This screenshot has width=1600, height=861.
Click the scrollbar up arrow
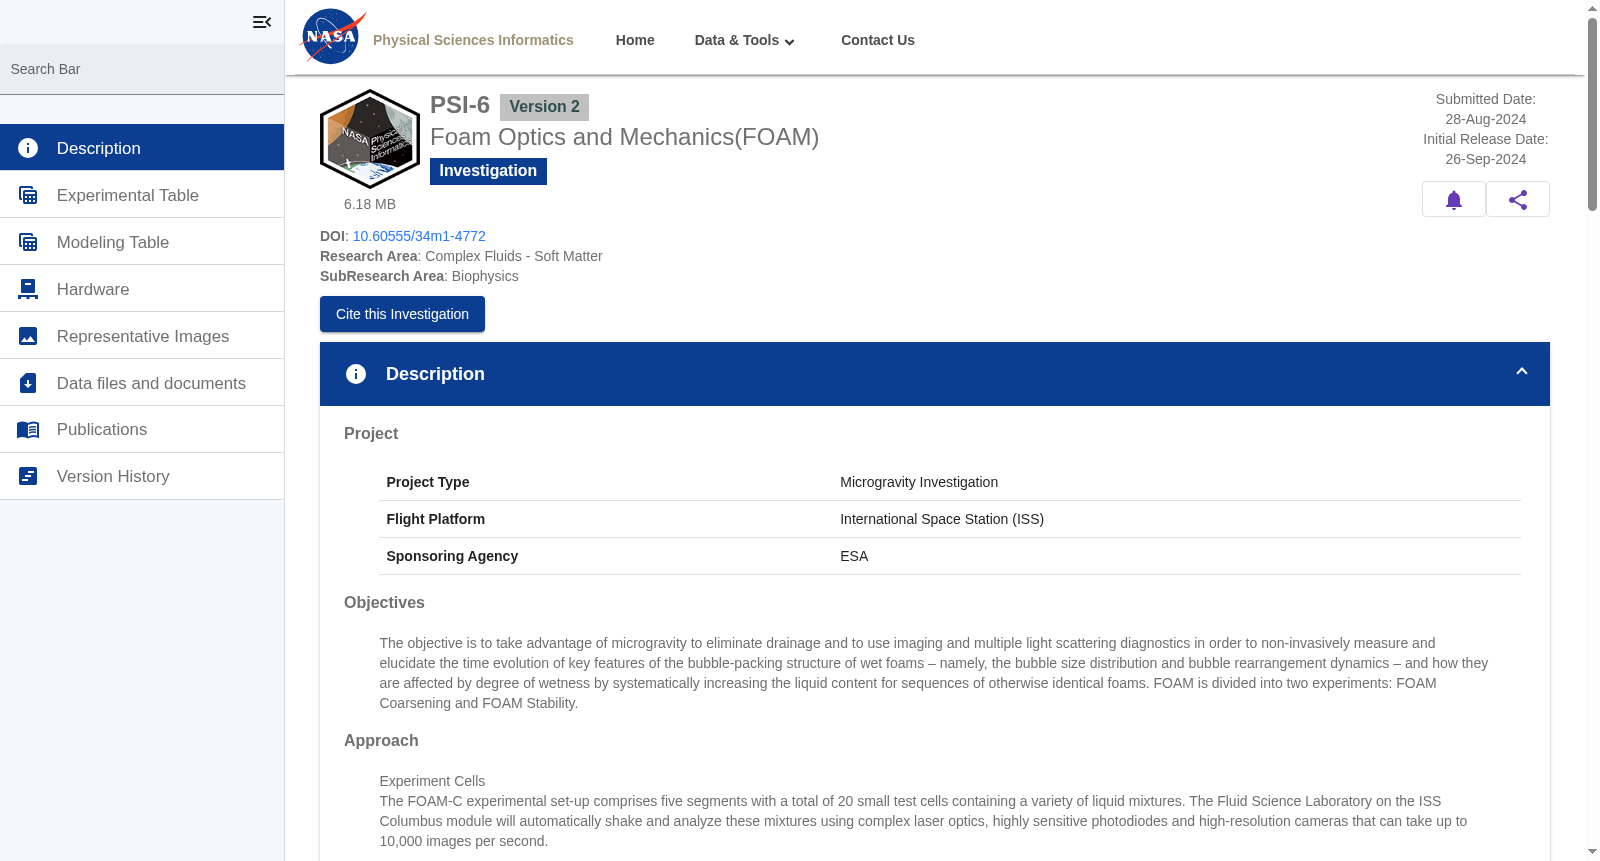point(1592,8)
